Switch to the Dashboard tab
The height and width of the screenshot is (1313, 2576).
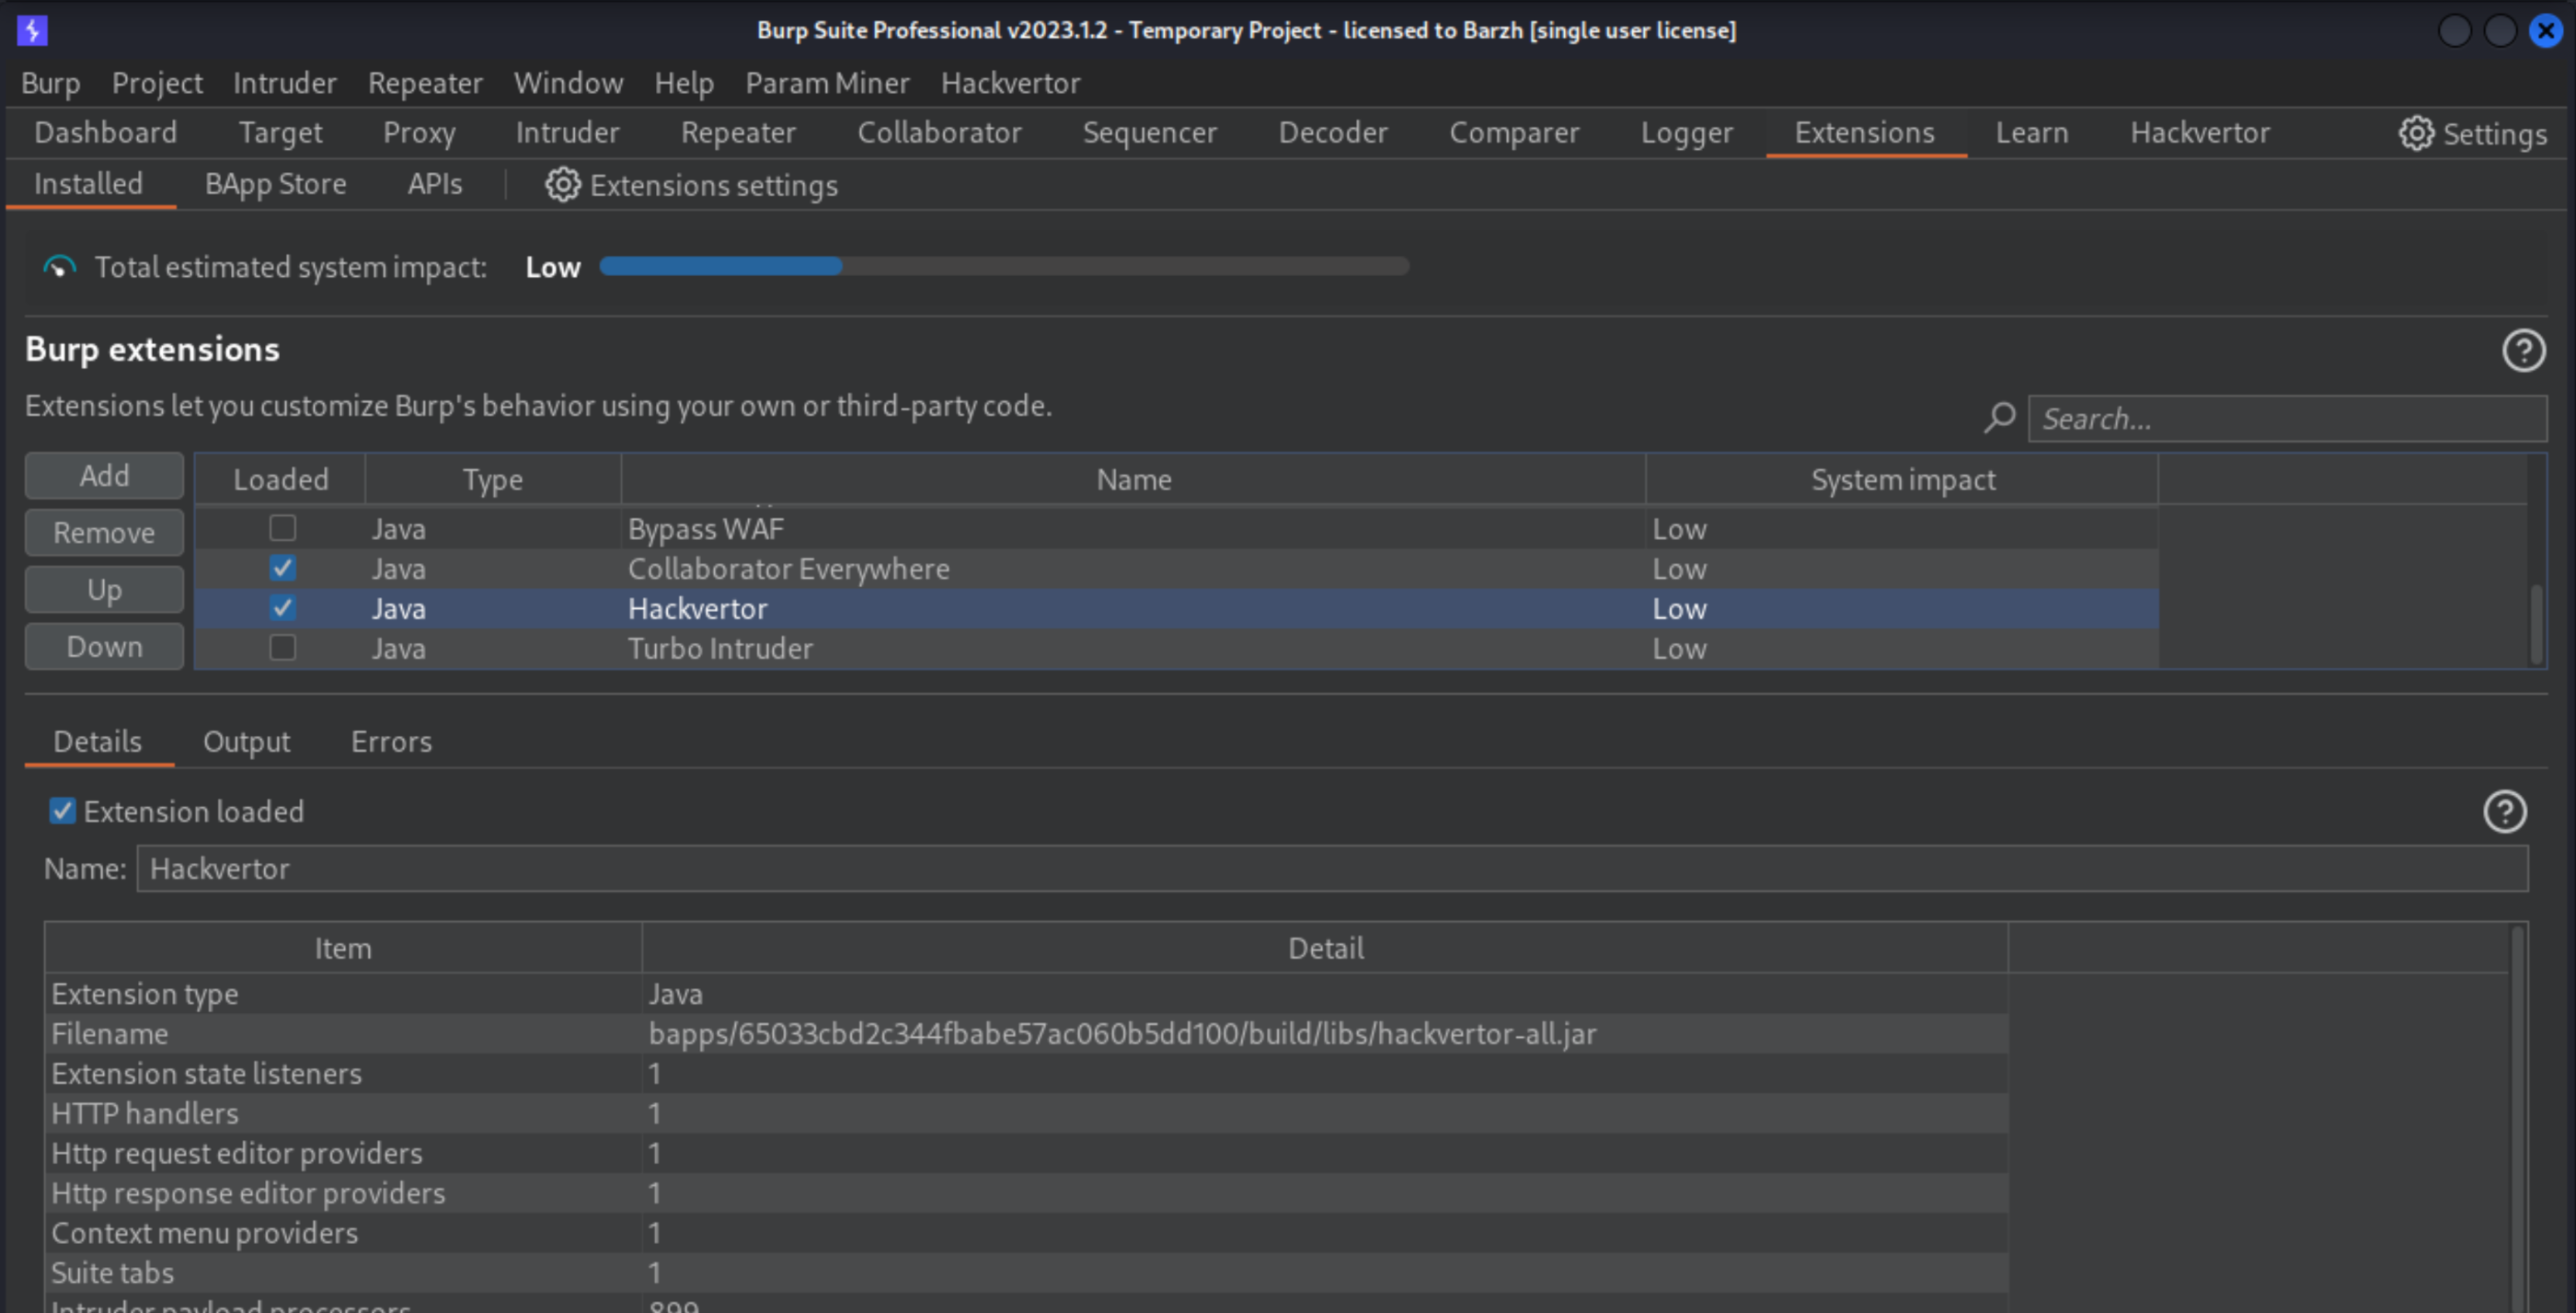pos(105,133)
